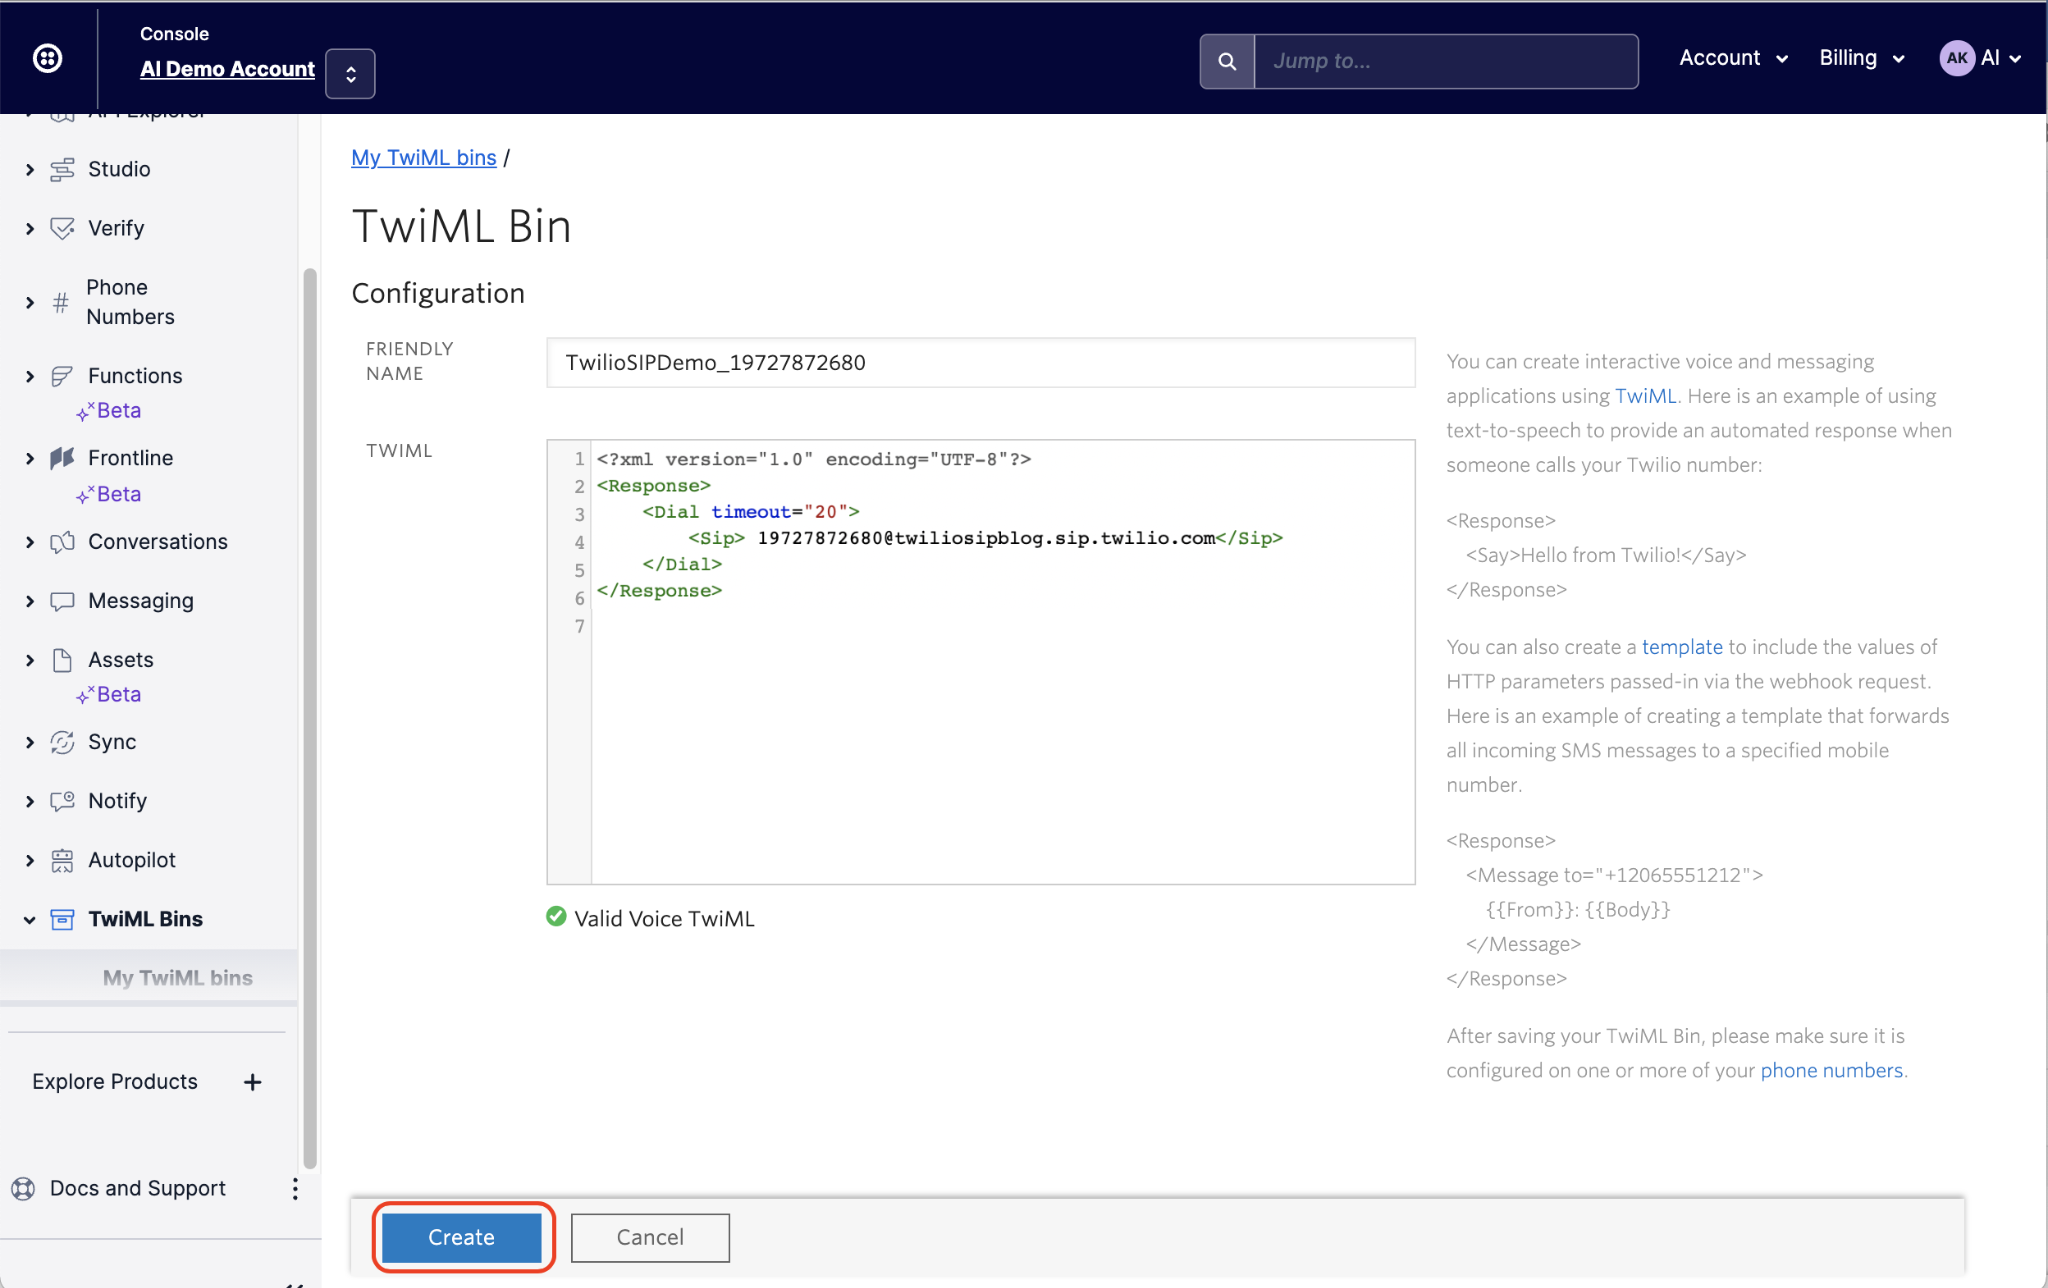Screen dimensions: 2048x1288
Task: Expand the Phone Numbers chevron
Action: pos(30,302)
